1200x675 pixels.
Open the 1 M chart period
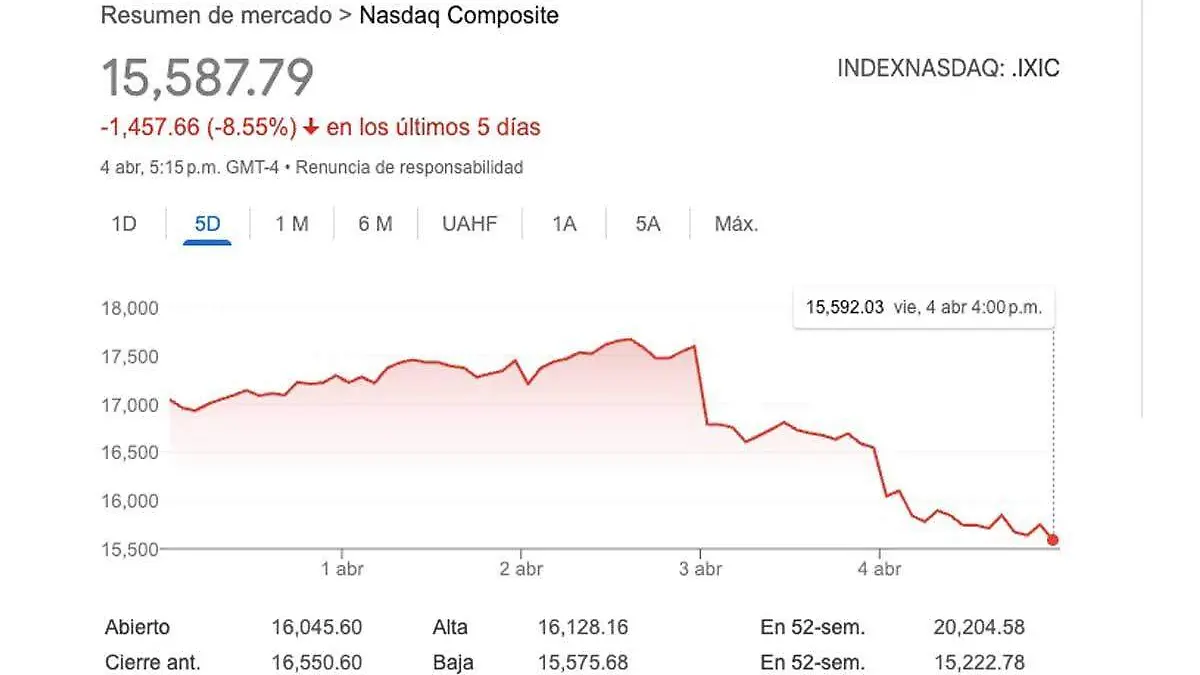click(290, 224)
